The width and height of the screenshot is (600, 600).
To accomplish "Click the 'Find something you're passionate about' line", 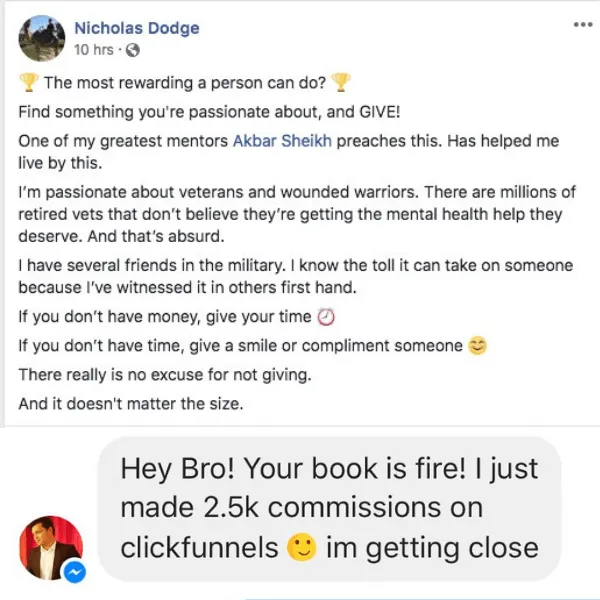I will pyautogui.click(x=209, y=112).
